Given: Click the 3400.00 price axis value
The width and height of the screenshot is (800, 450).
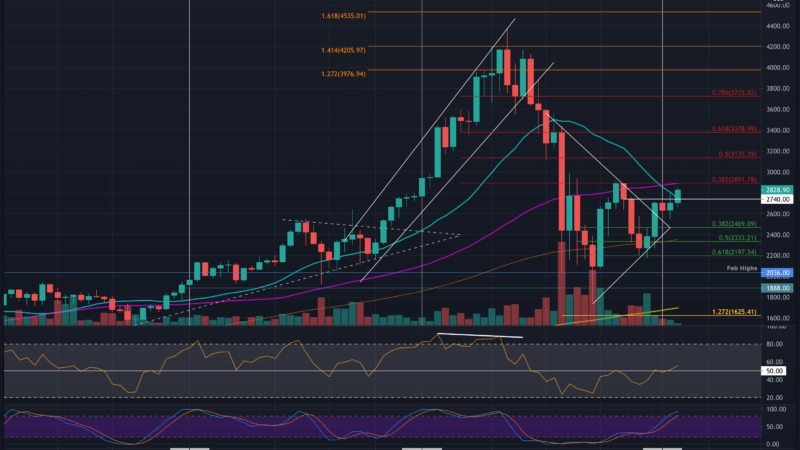Looking at the screenshot, I should (778, 131).
